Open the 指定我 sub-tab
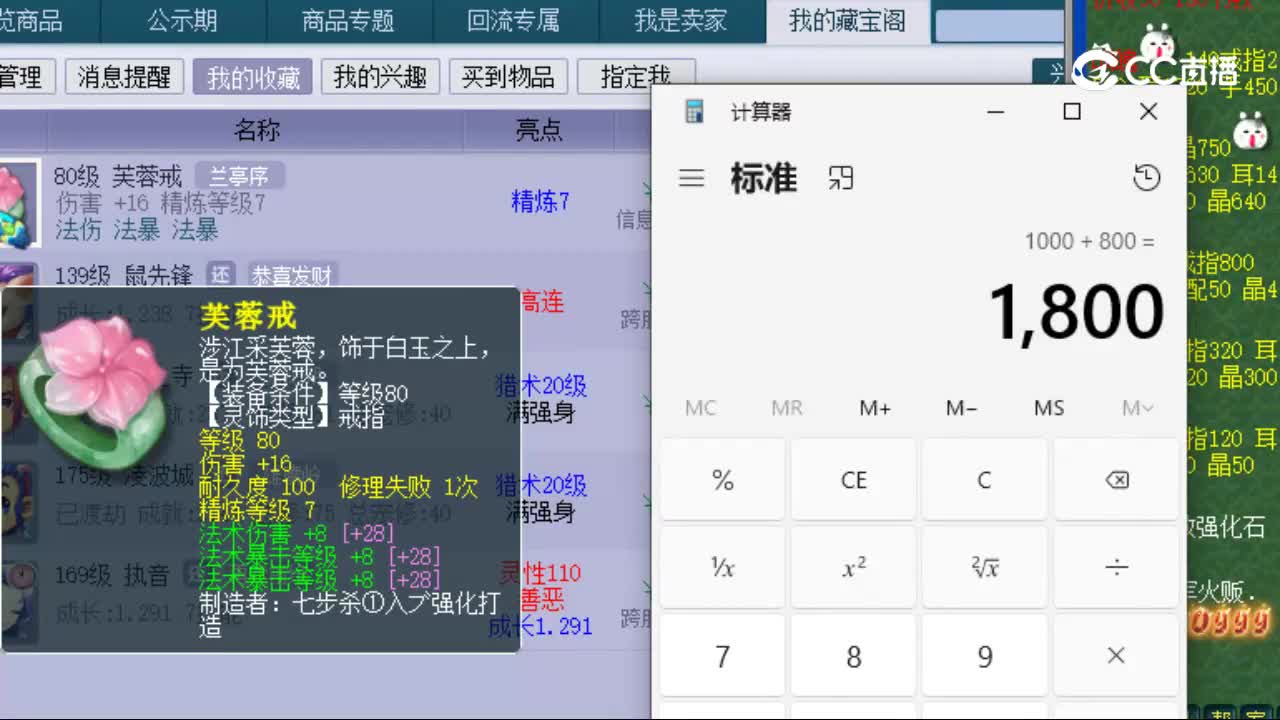 pyautogui.click(x=636, y=77)
